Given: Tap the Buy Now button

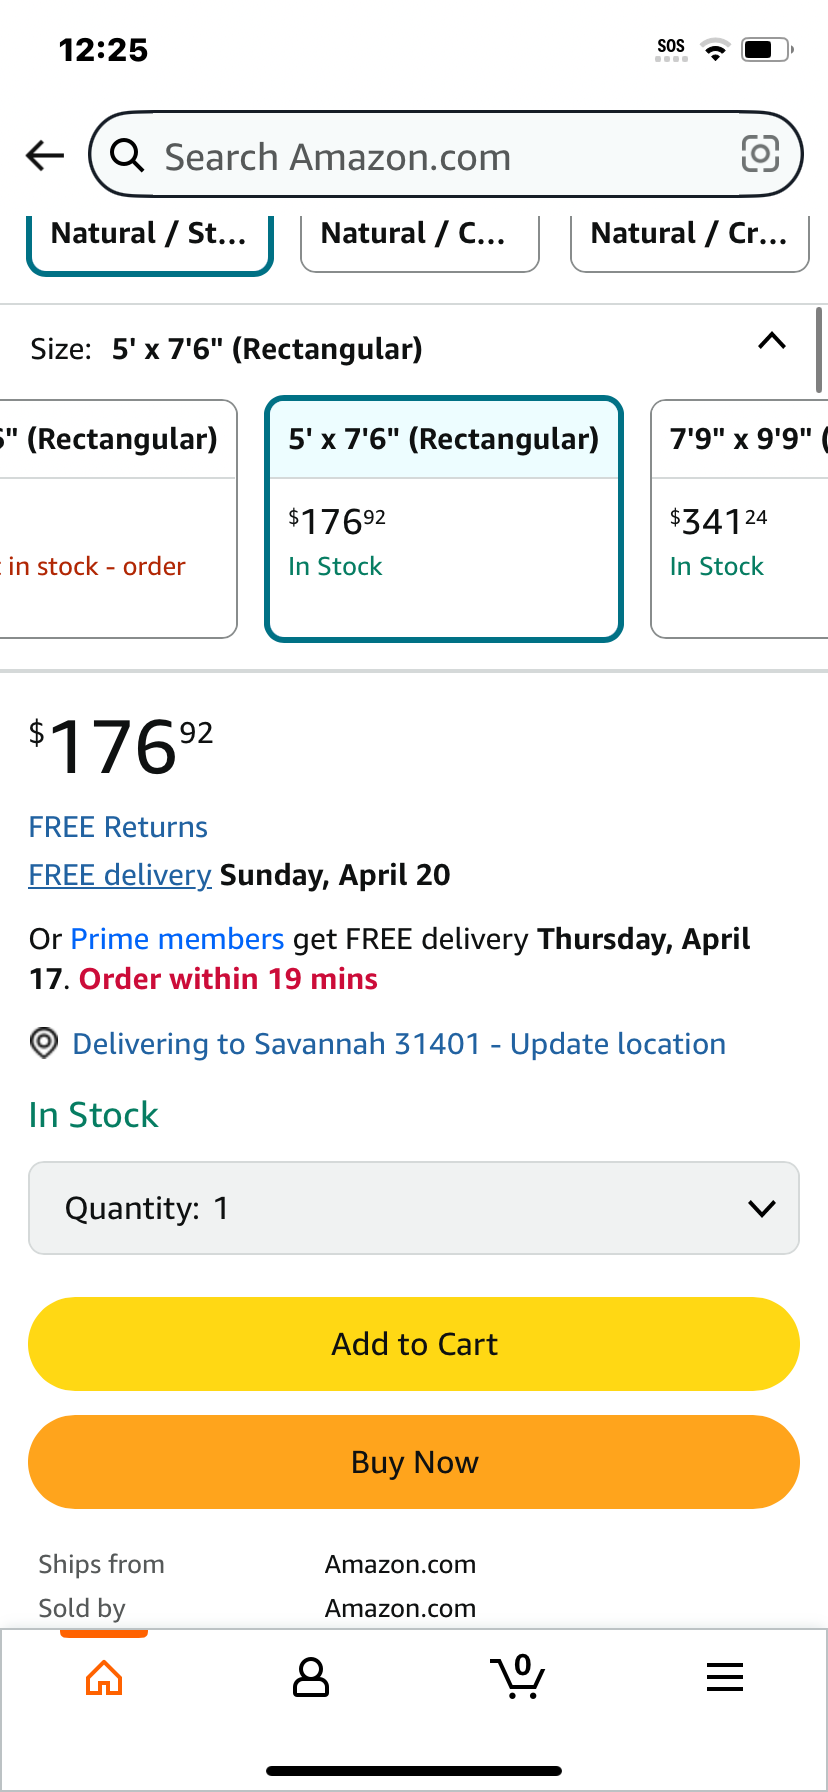Looking at the screenshot, I should pyautogui.click(x=414, y=1462).
